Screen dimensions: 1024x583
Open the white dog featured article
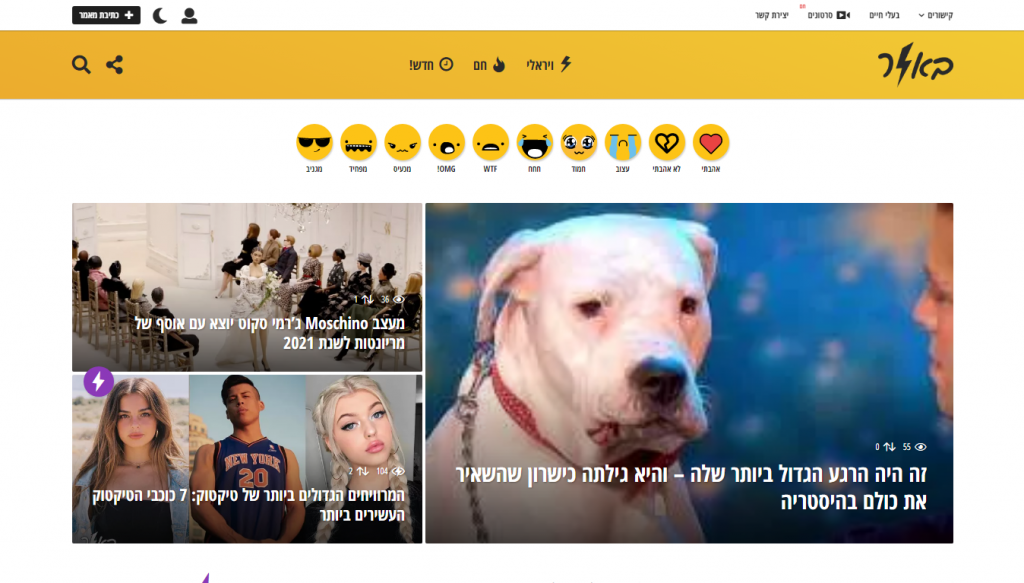tap(689, 373)
